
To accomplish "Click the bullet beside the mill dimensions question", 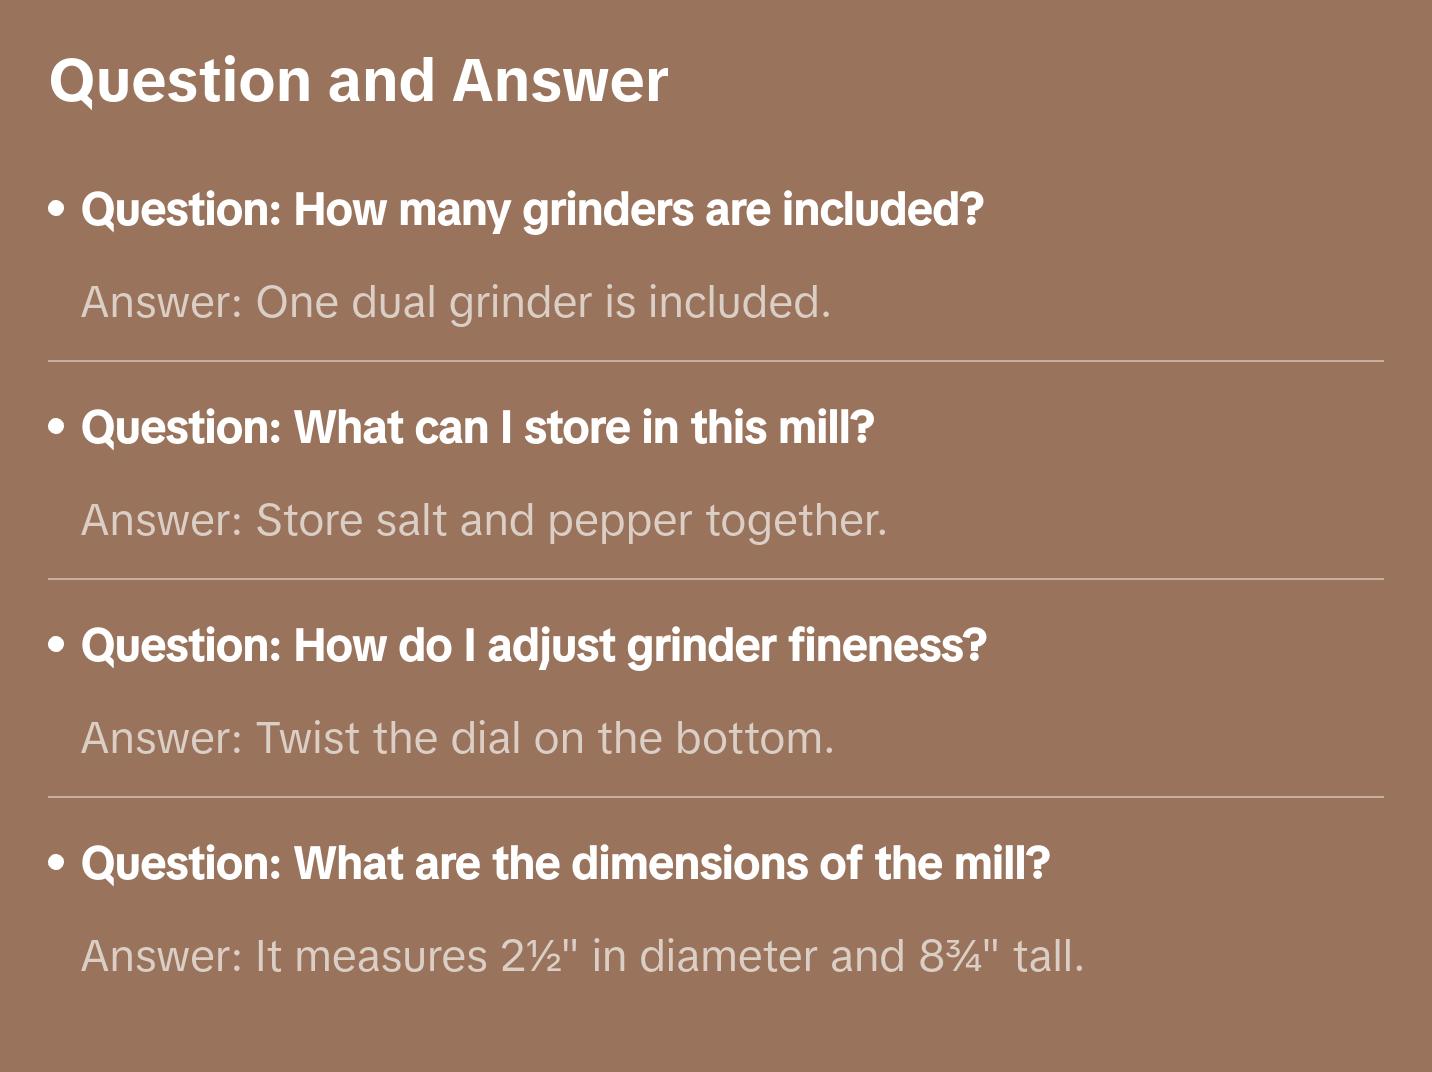I will 57,864.
